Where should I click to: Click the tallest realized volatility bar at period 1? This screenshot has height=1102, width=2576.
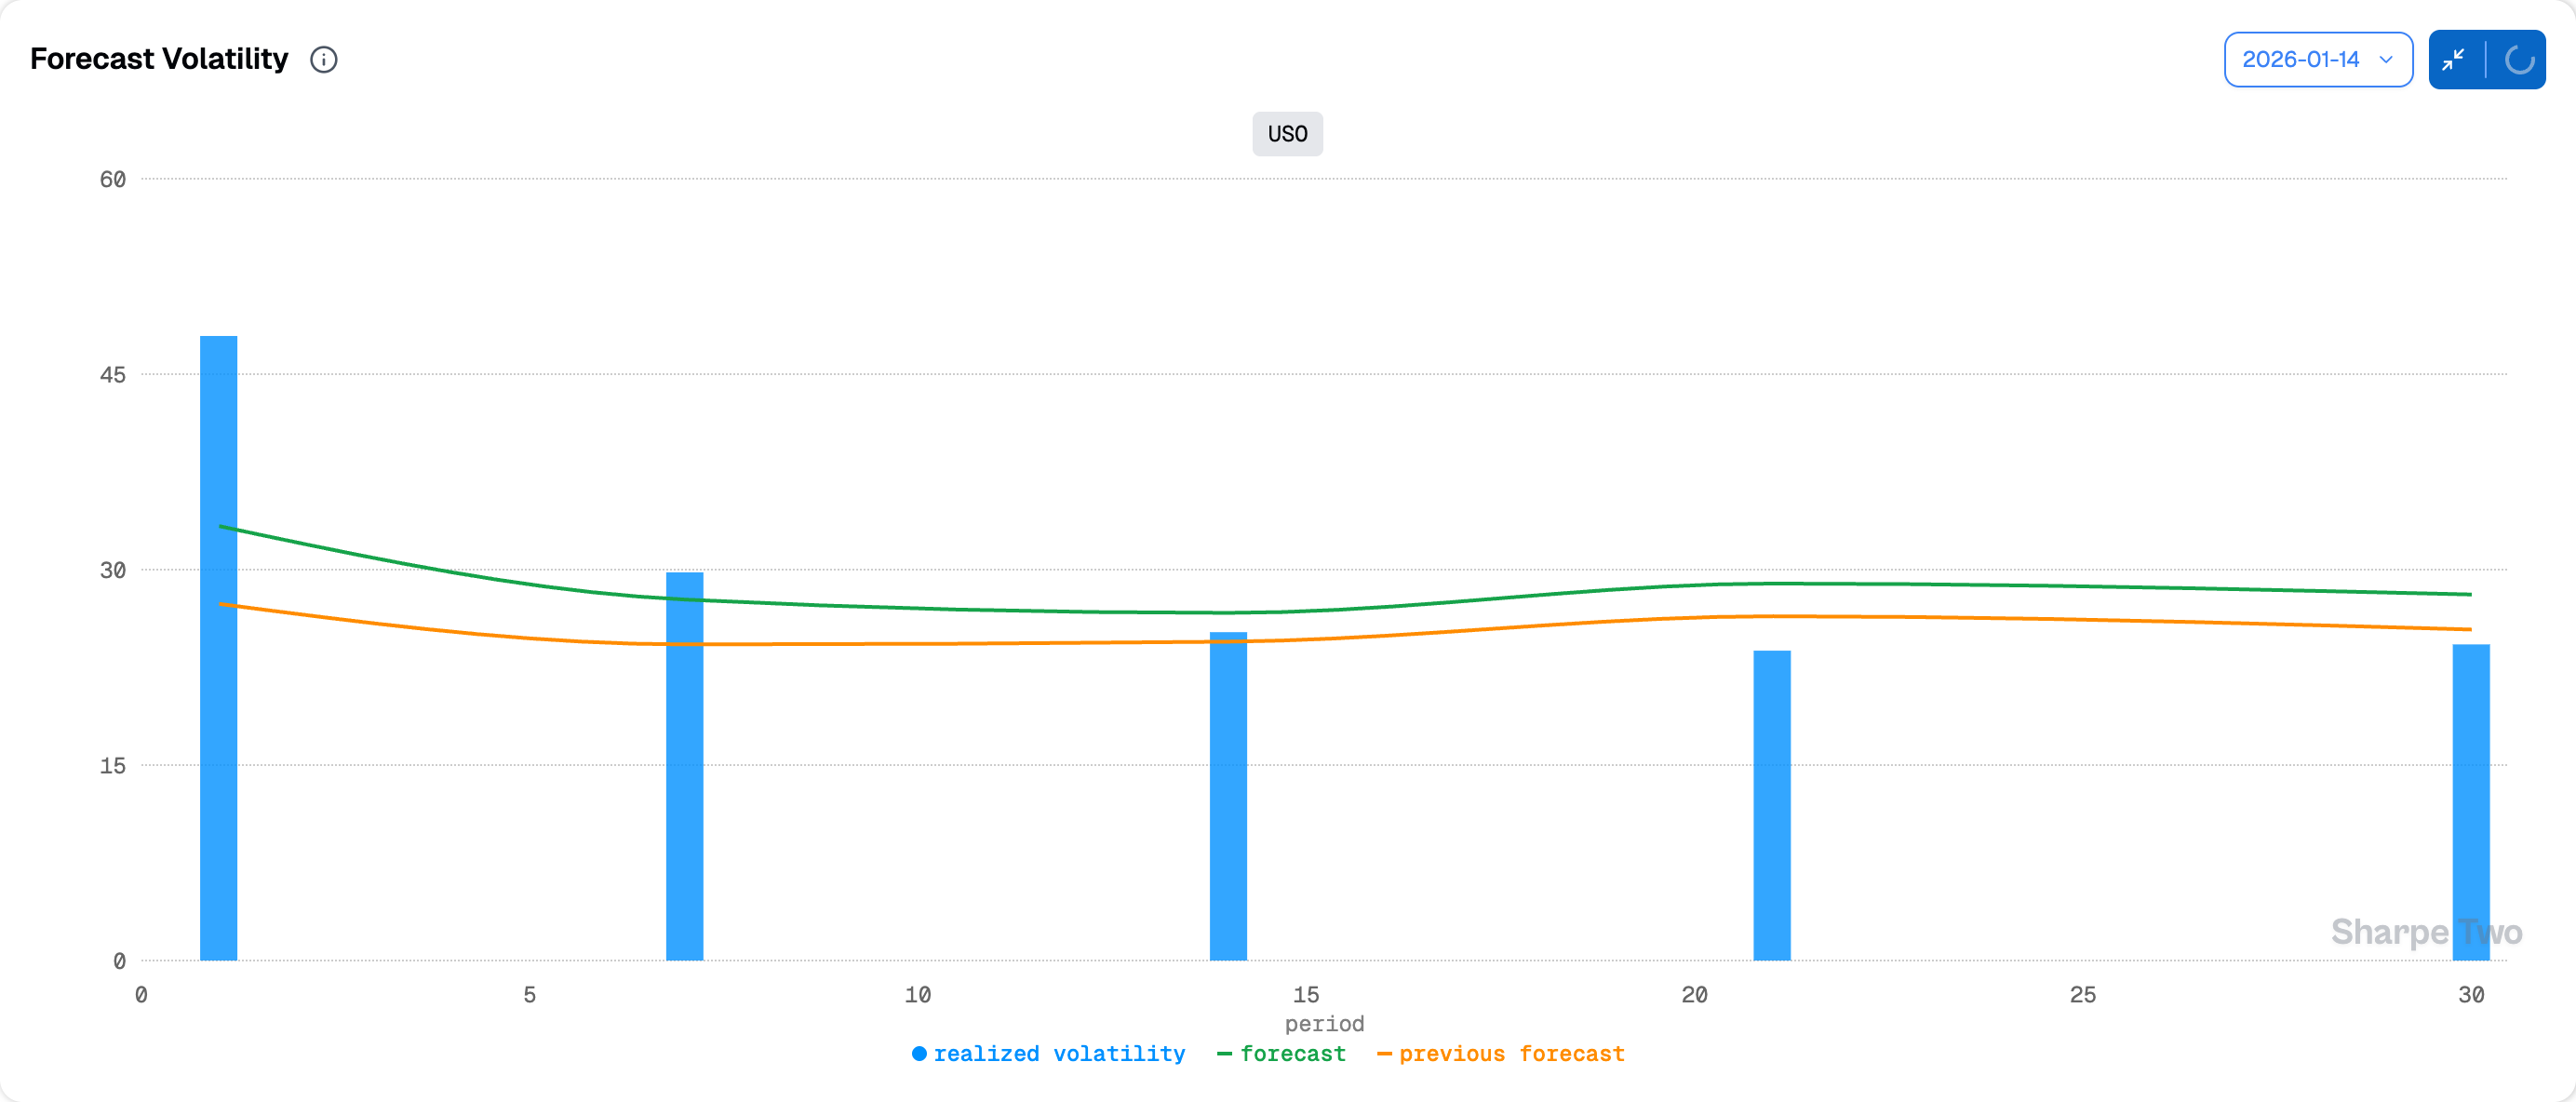point(219,648)
